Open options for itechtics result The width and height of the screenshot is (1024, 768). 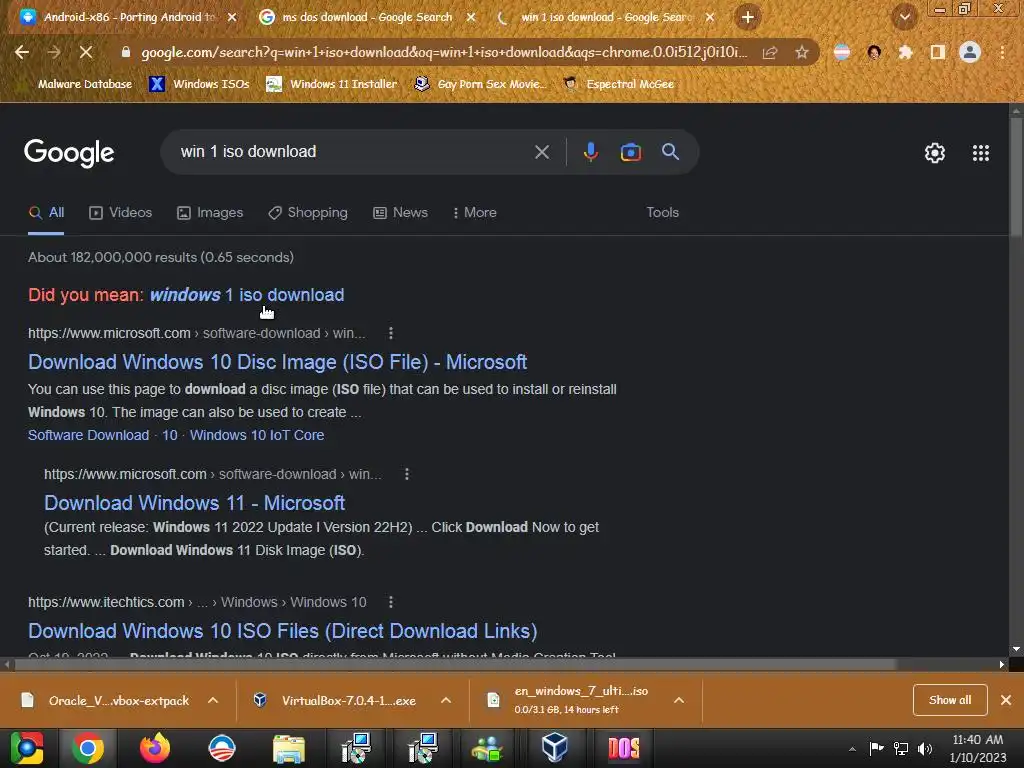[x=391, y=602]
